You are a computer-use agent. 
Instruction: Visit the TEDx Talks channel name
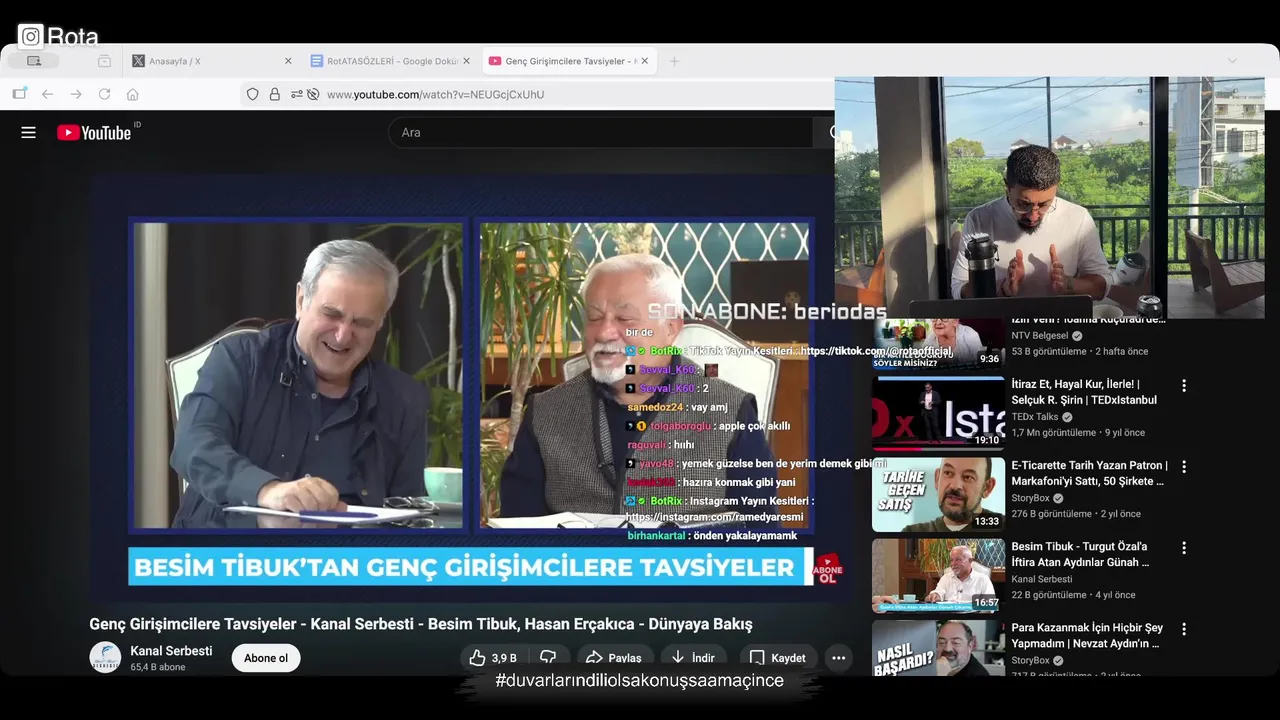pyautogui.click(x=1034, y=417)
